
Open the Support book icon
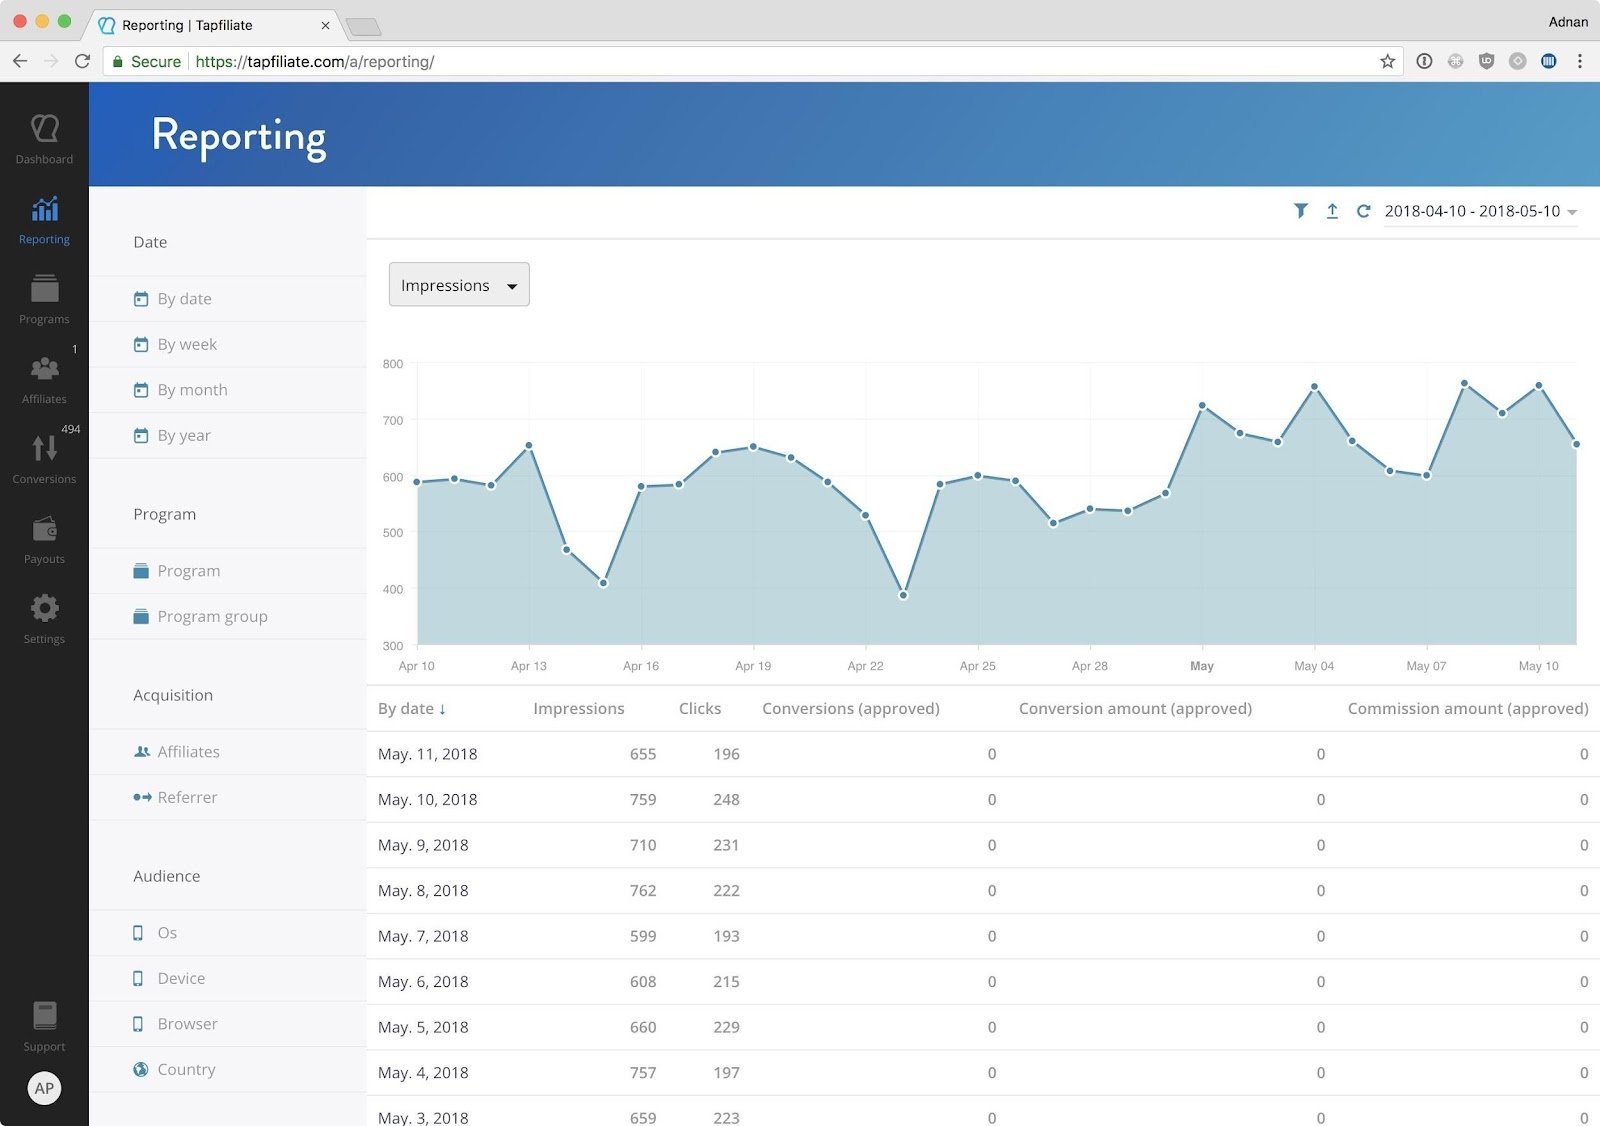pos(44,1026)
